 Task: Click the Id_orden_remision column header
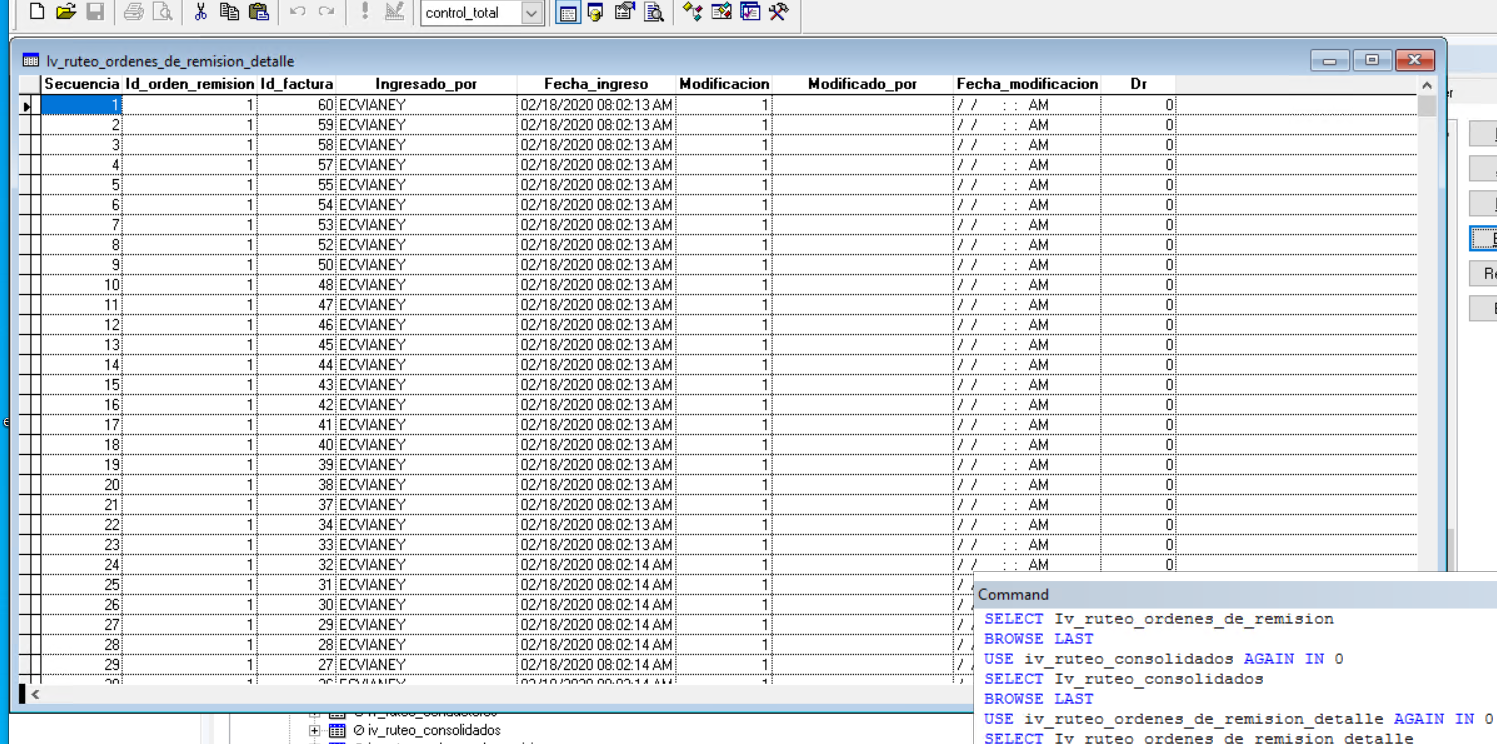click(x=190, y=84)
